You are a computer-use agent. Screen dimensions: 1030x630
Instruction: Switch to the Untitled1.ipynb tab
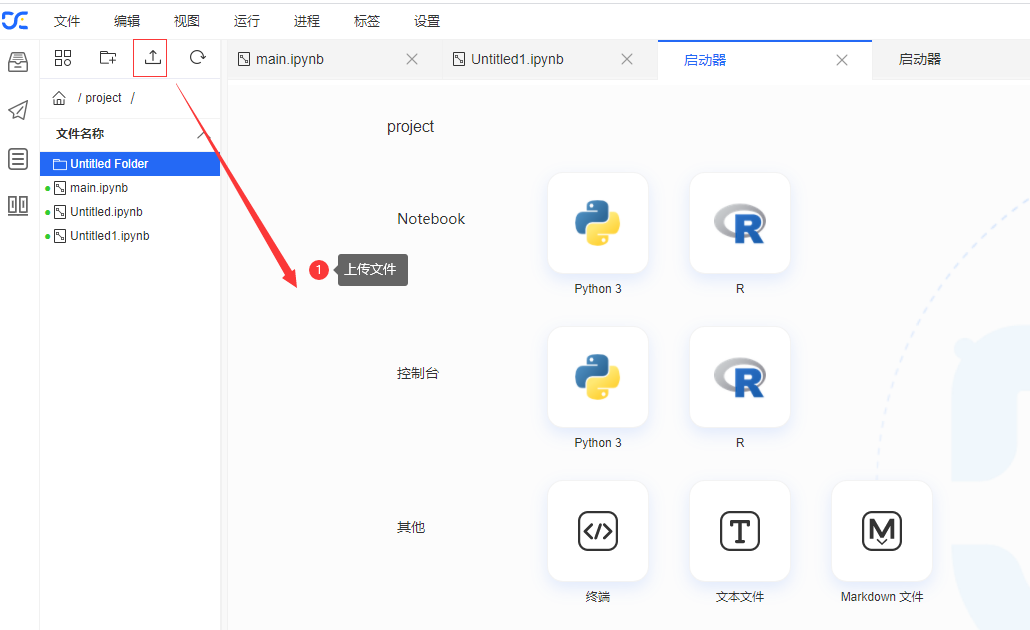pyautogui.click(x=550, y=60)
